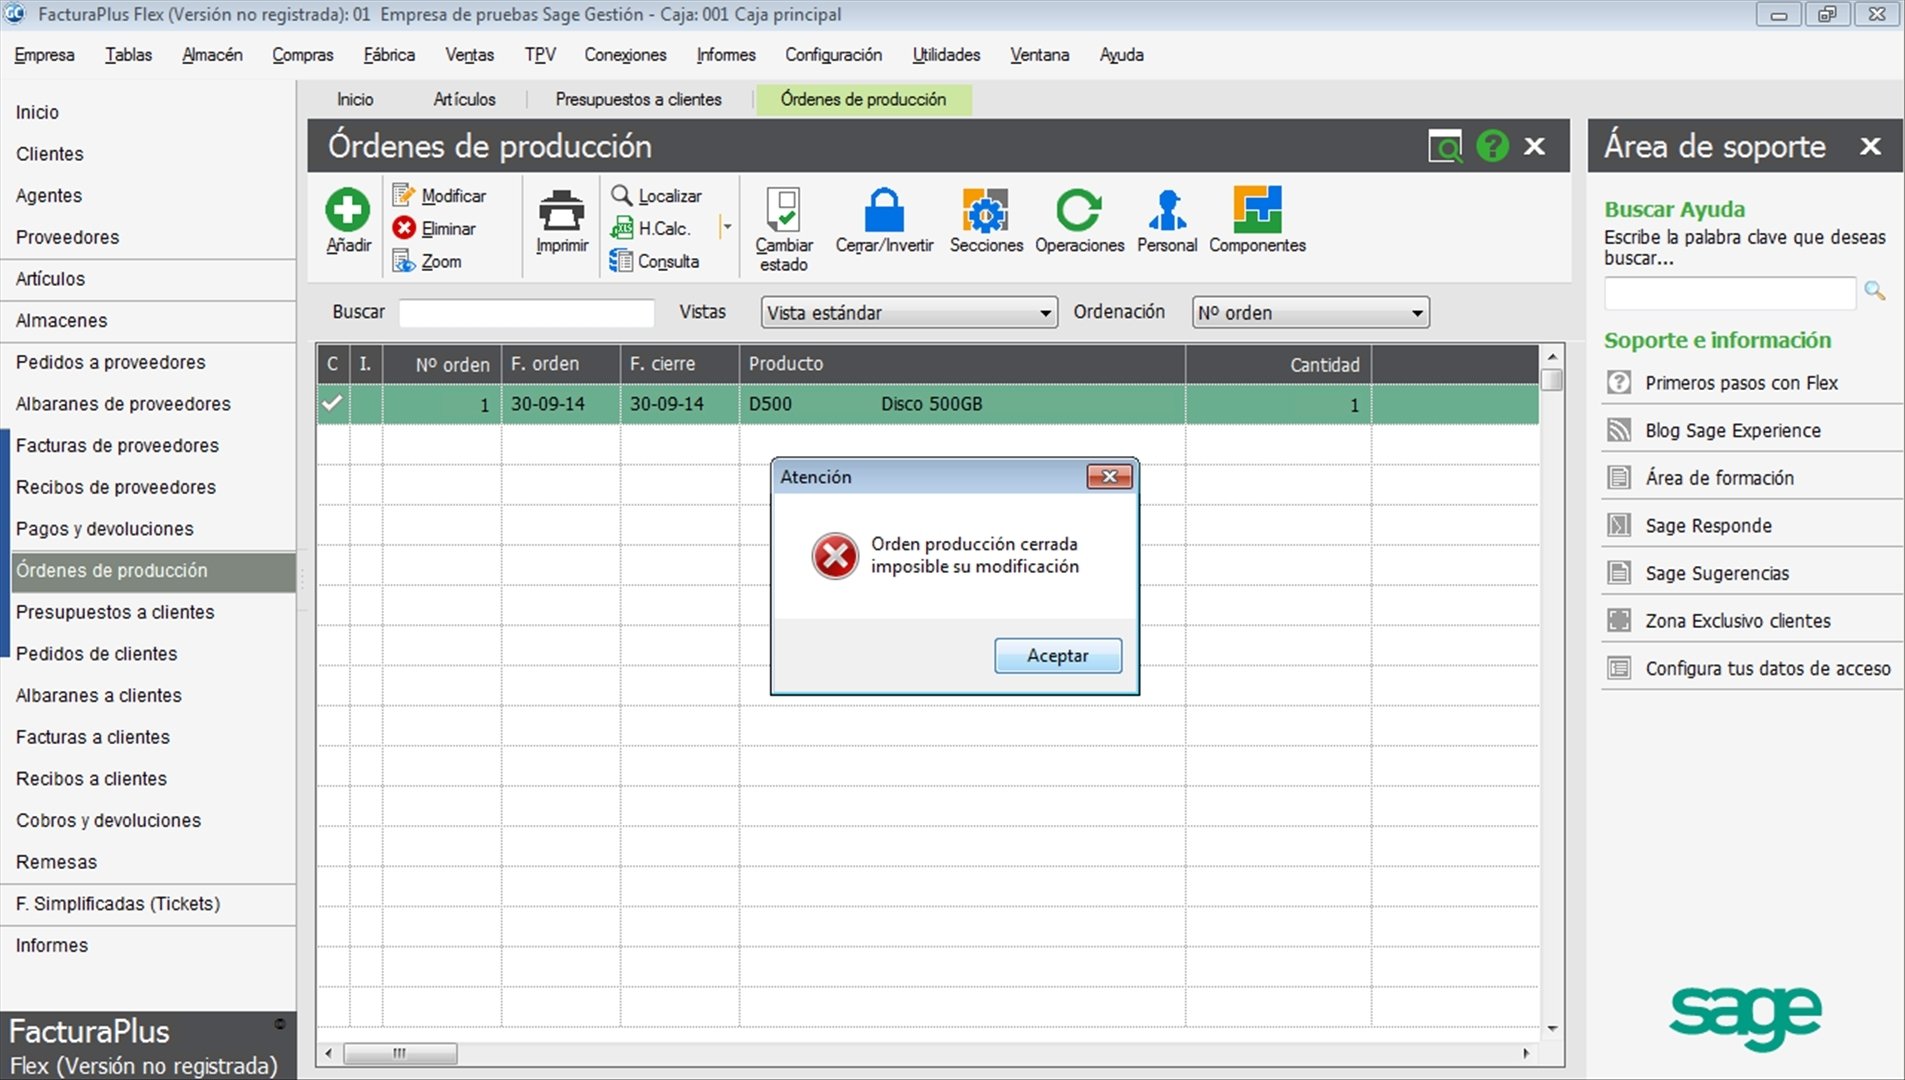Viewport: 1905px width, 1080px height.
Task: Click the Buscar Ayuda search magnifier icon
Action: [x=1875, y=291]
